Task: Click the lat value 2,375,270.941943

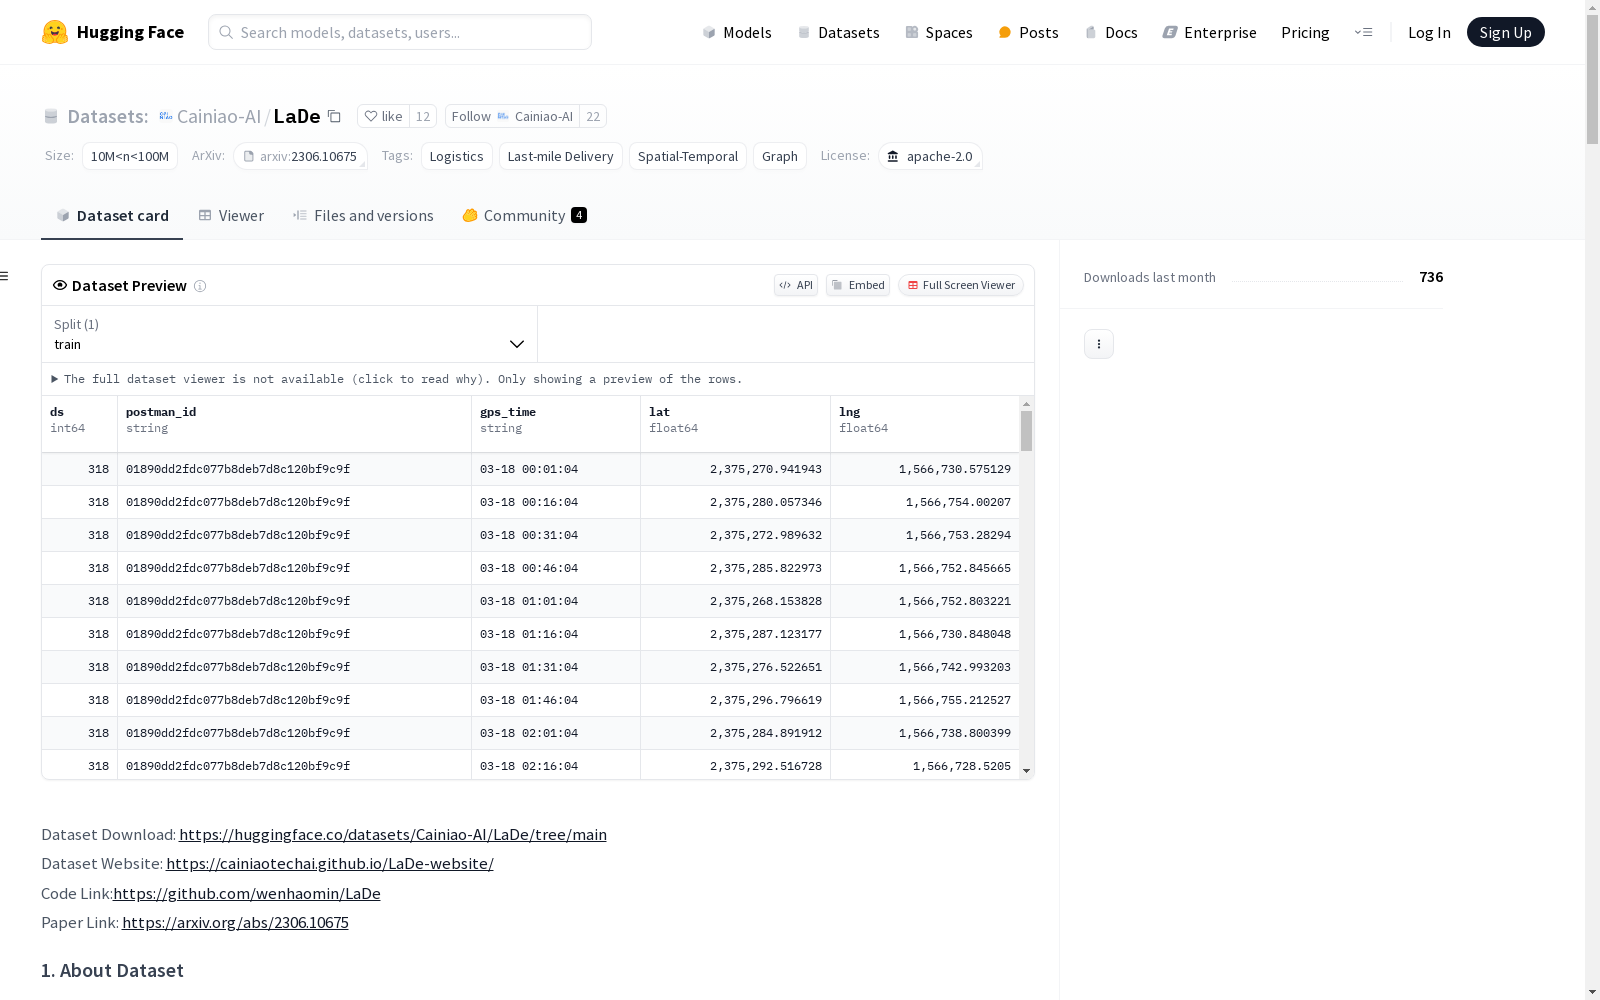Action: [x=766, y=469]
